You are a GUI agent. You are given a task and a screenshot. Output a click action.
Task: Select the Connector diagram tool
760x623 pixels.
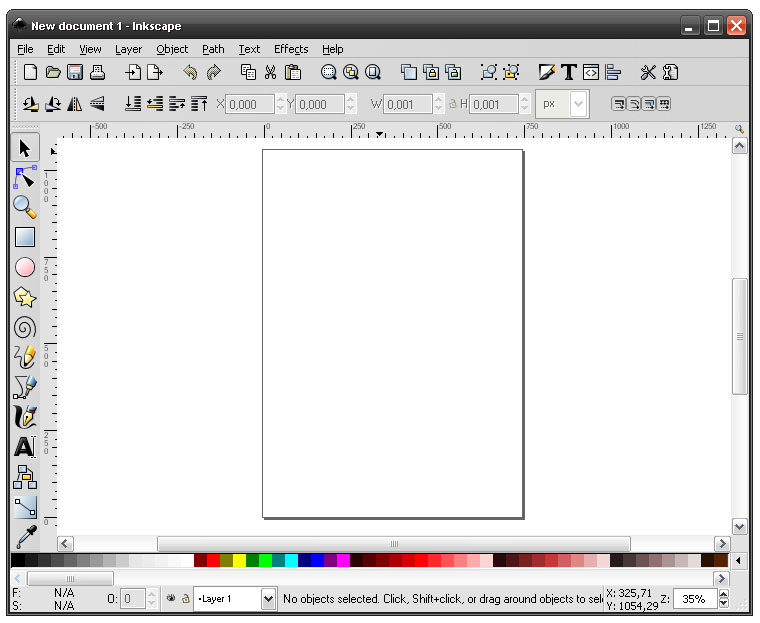point(25,477)
